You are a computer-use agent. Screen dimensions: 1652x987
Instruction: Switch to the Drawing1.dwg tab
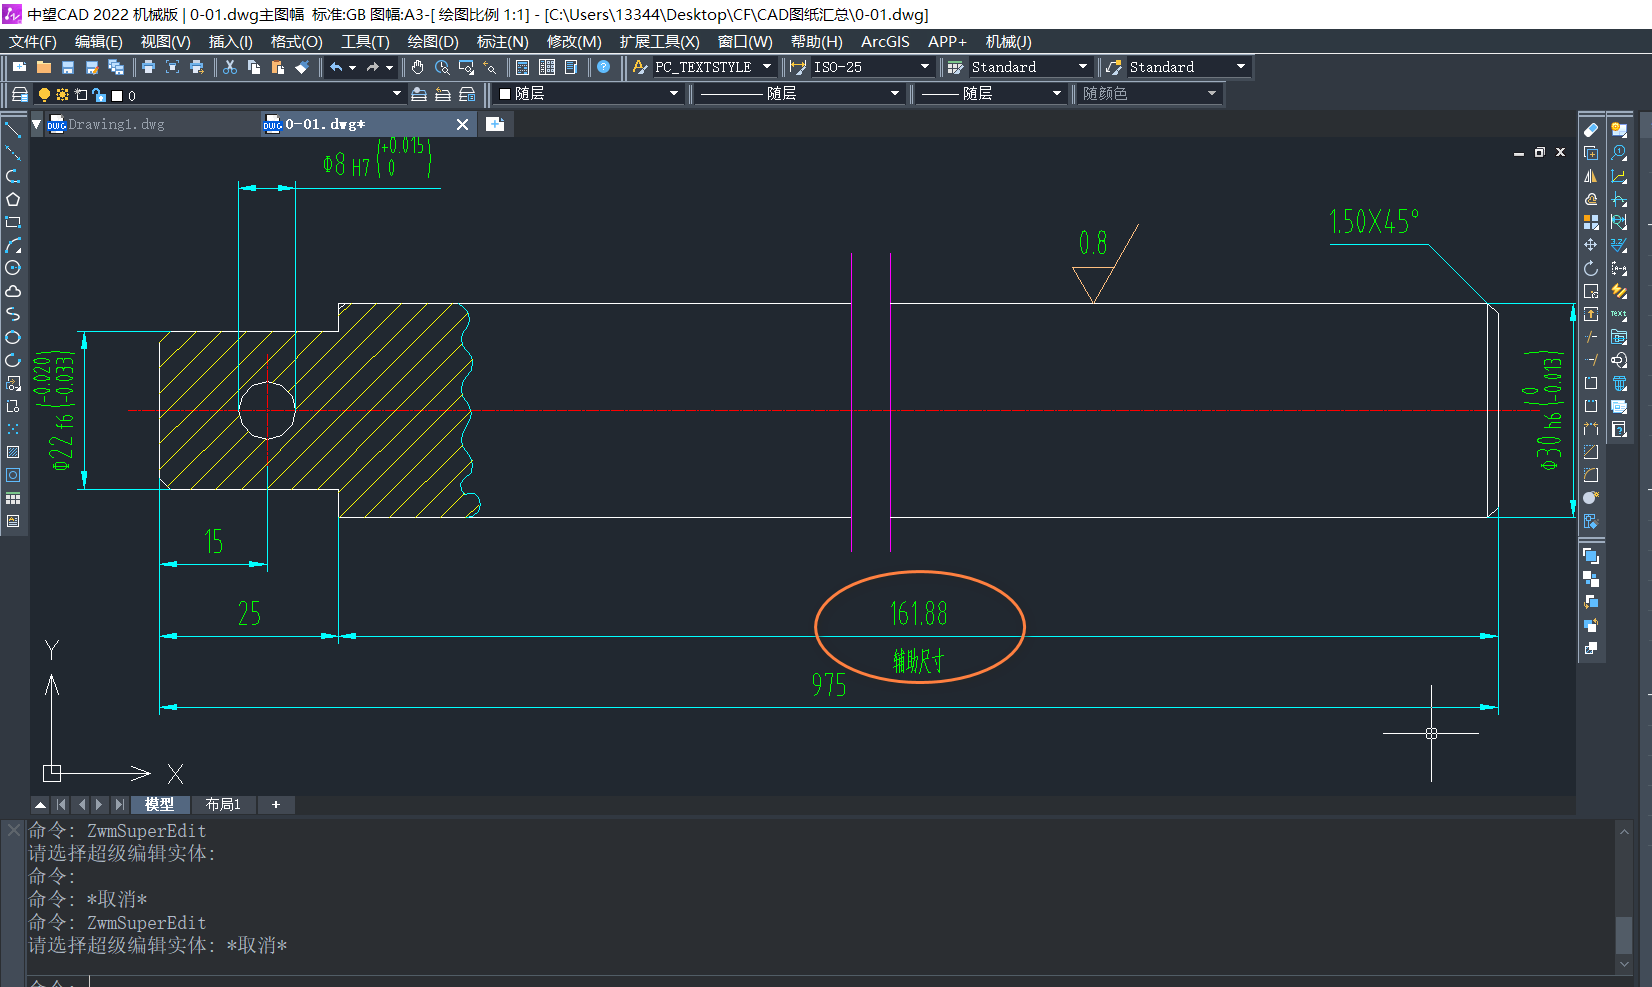pos(116,124)
